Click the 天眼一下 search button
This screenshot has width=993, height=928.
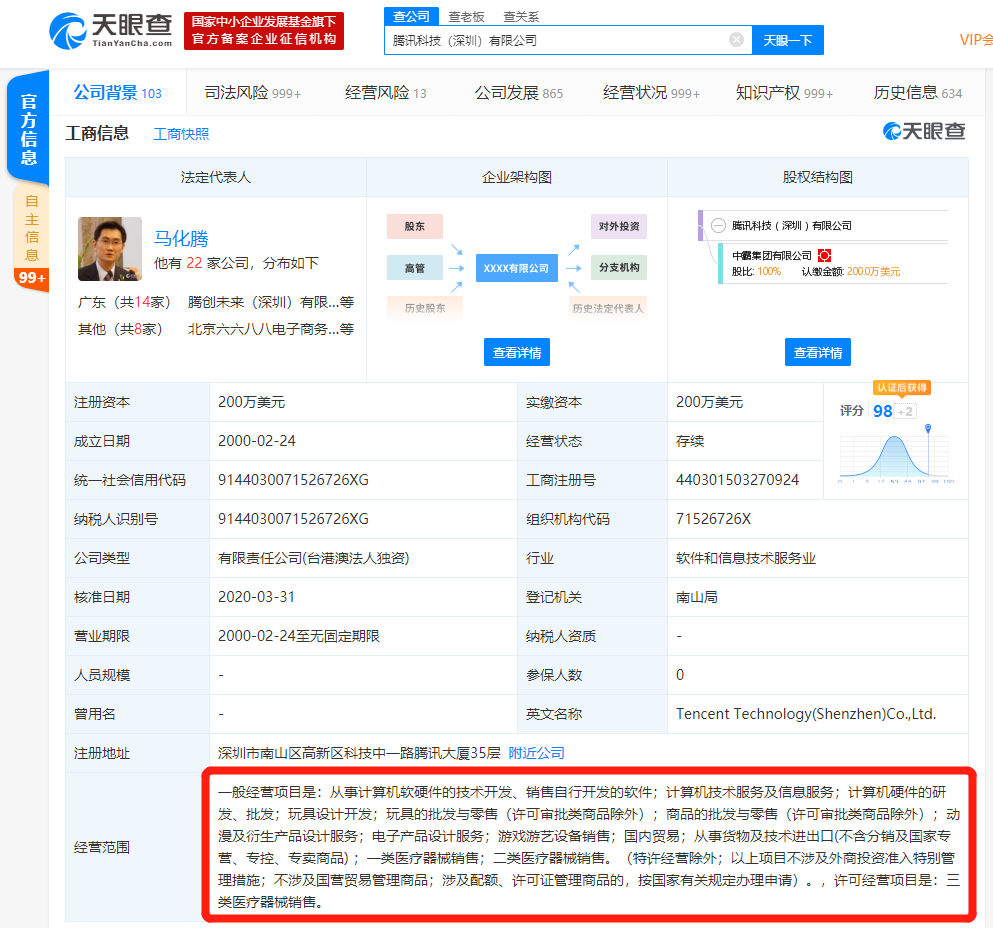[787, 40]
